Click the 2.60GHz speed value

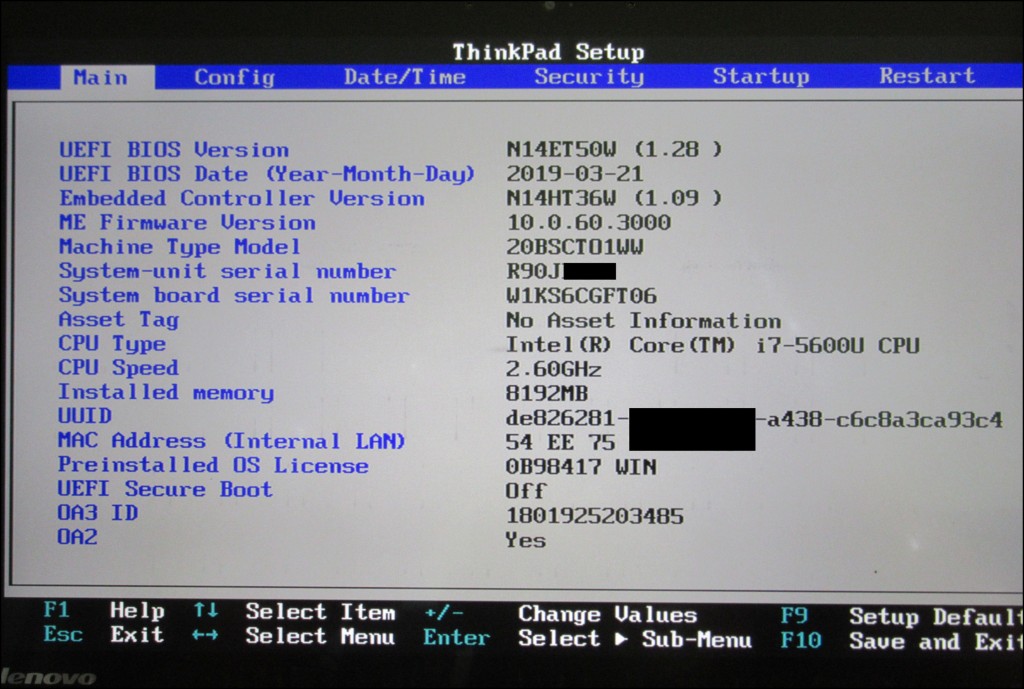pyautogui.click(x=553, y=369)
